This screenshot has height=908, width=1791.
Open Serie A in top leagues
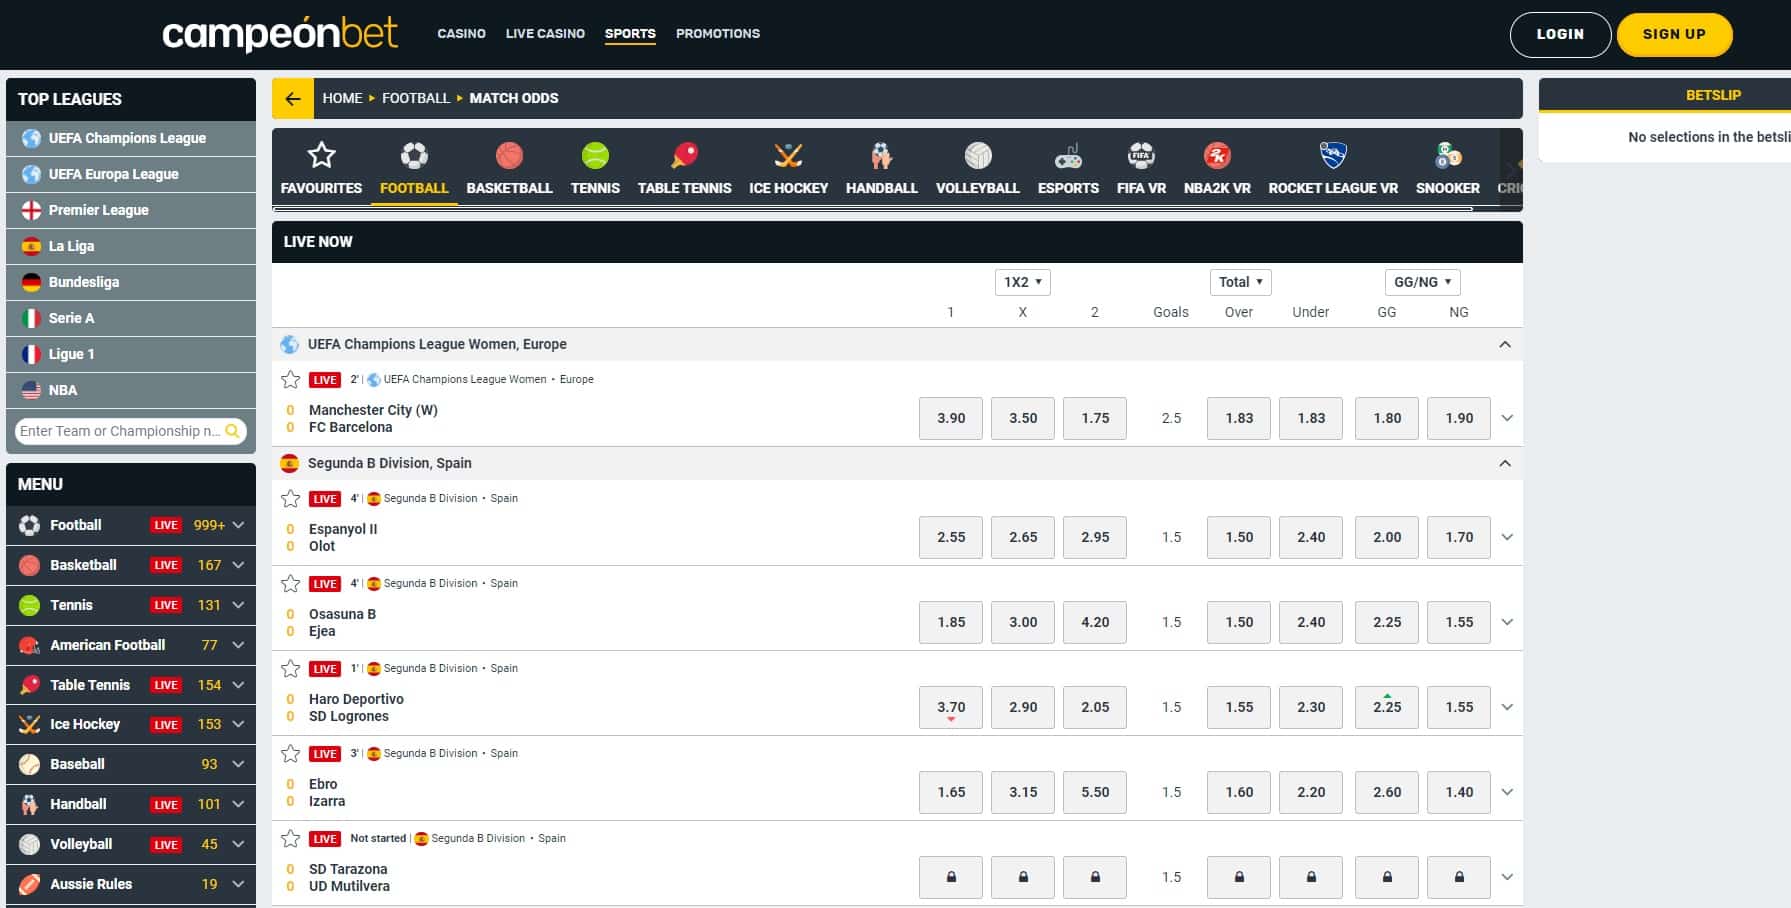pos(131,318)
